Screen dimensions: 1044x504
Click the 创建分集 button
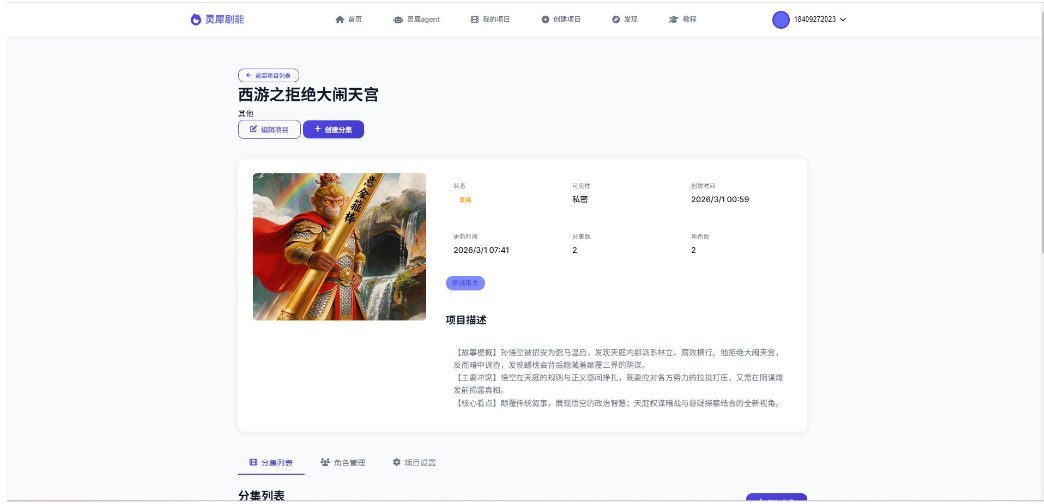[x=334, y=129]
